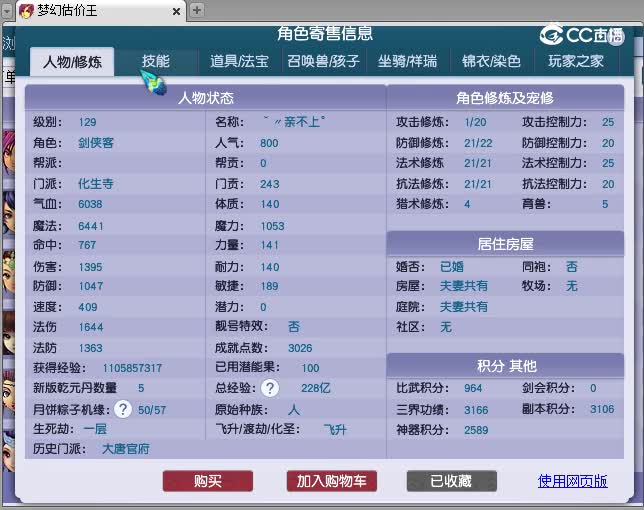Click the sect value 化生寺
This screenshot has width=644, height=510.
(96, 184)
